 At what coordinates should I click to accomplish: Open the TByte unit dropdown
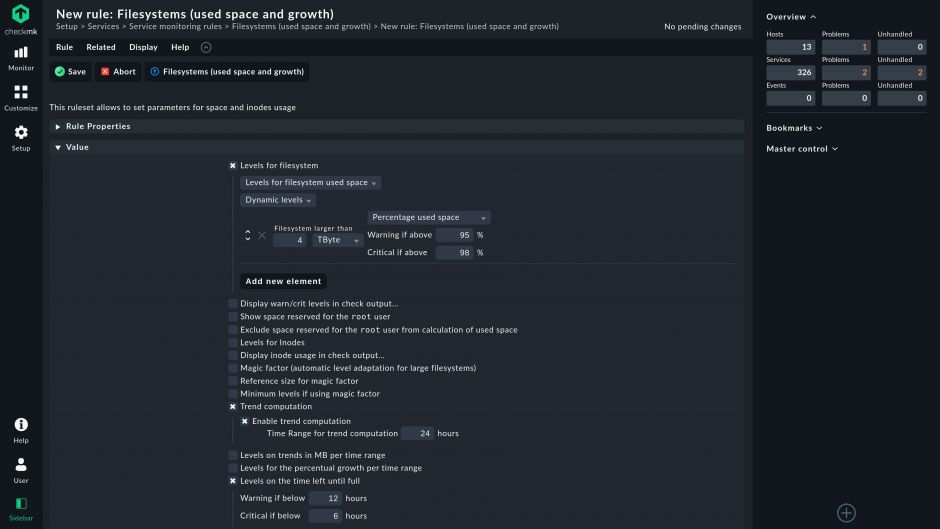(337, 240)
